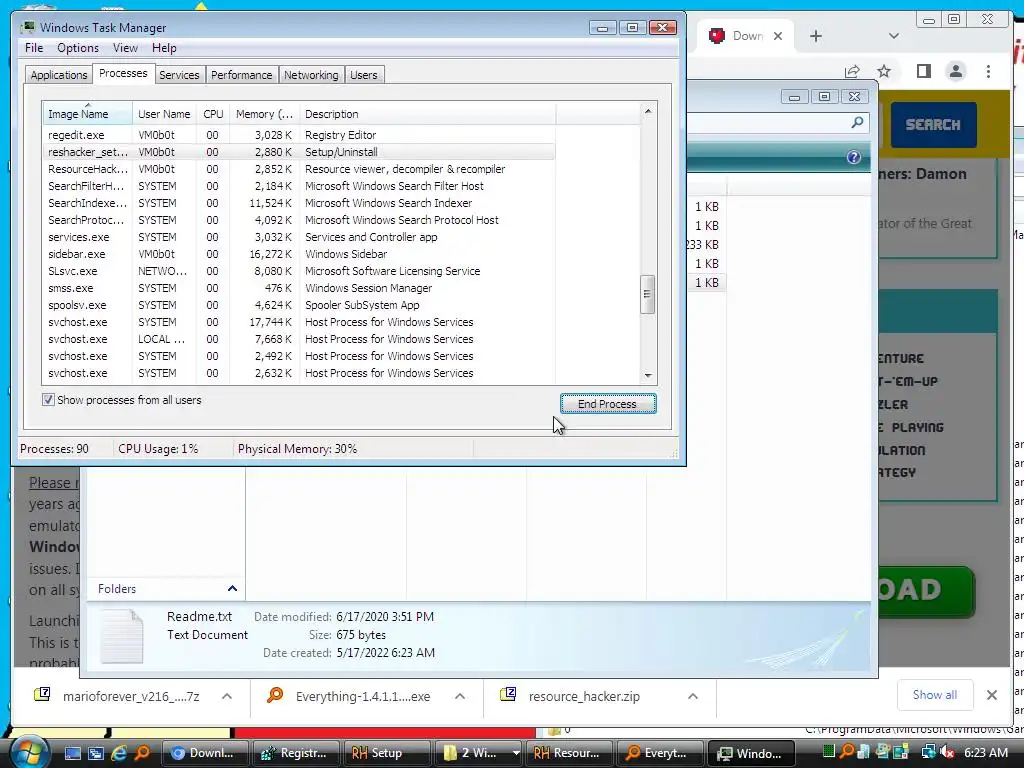Open the Chrome profile avatar
Image resolution: width=1024 pixels, height=768 pixels.
(955, 71)
